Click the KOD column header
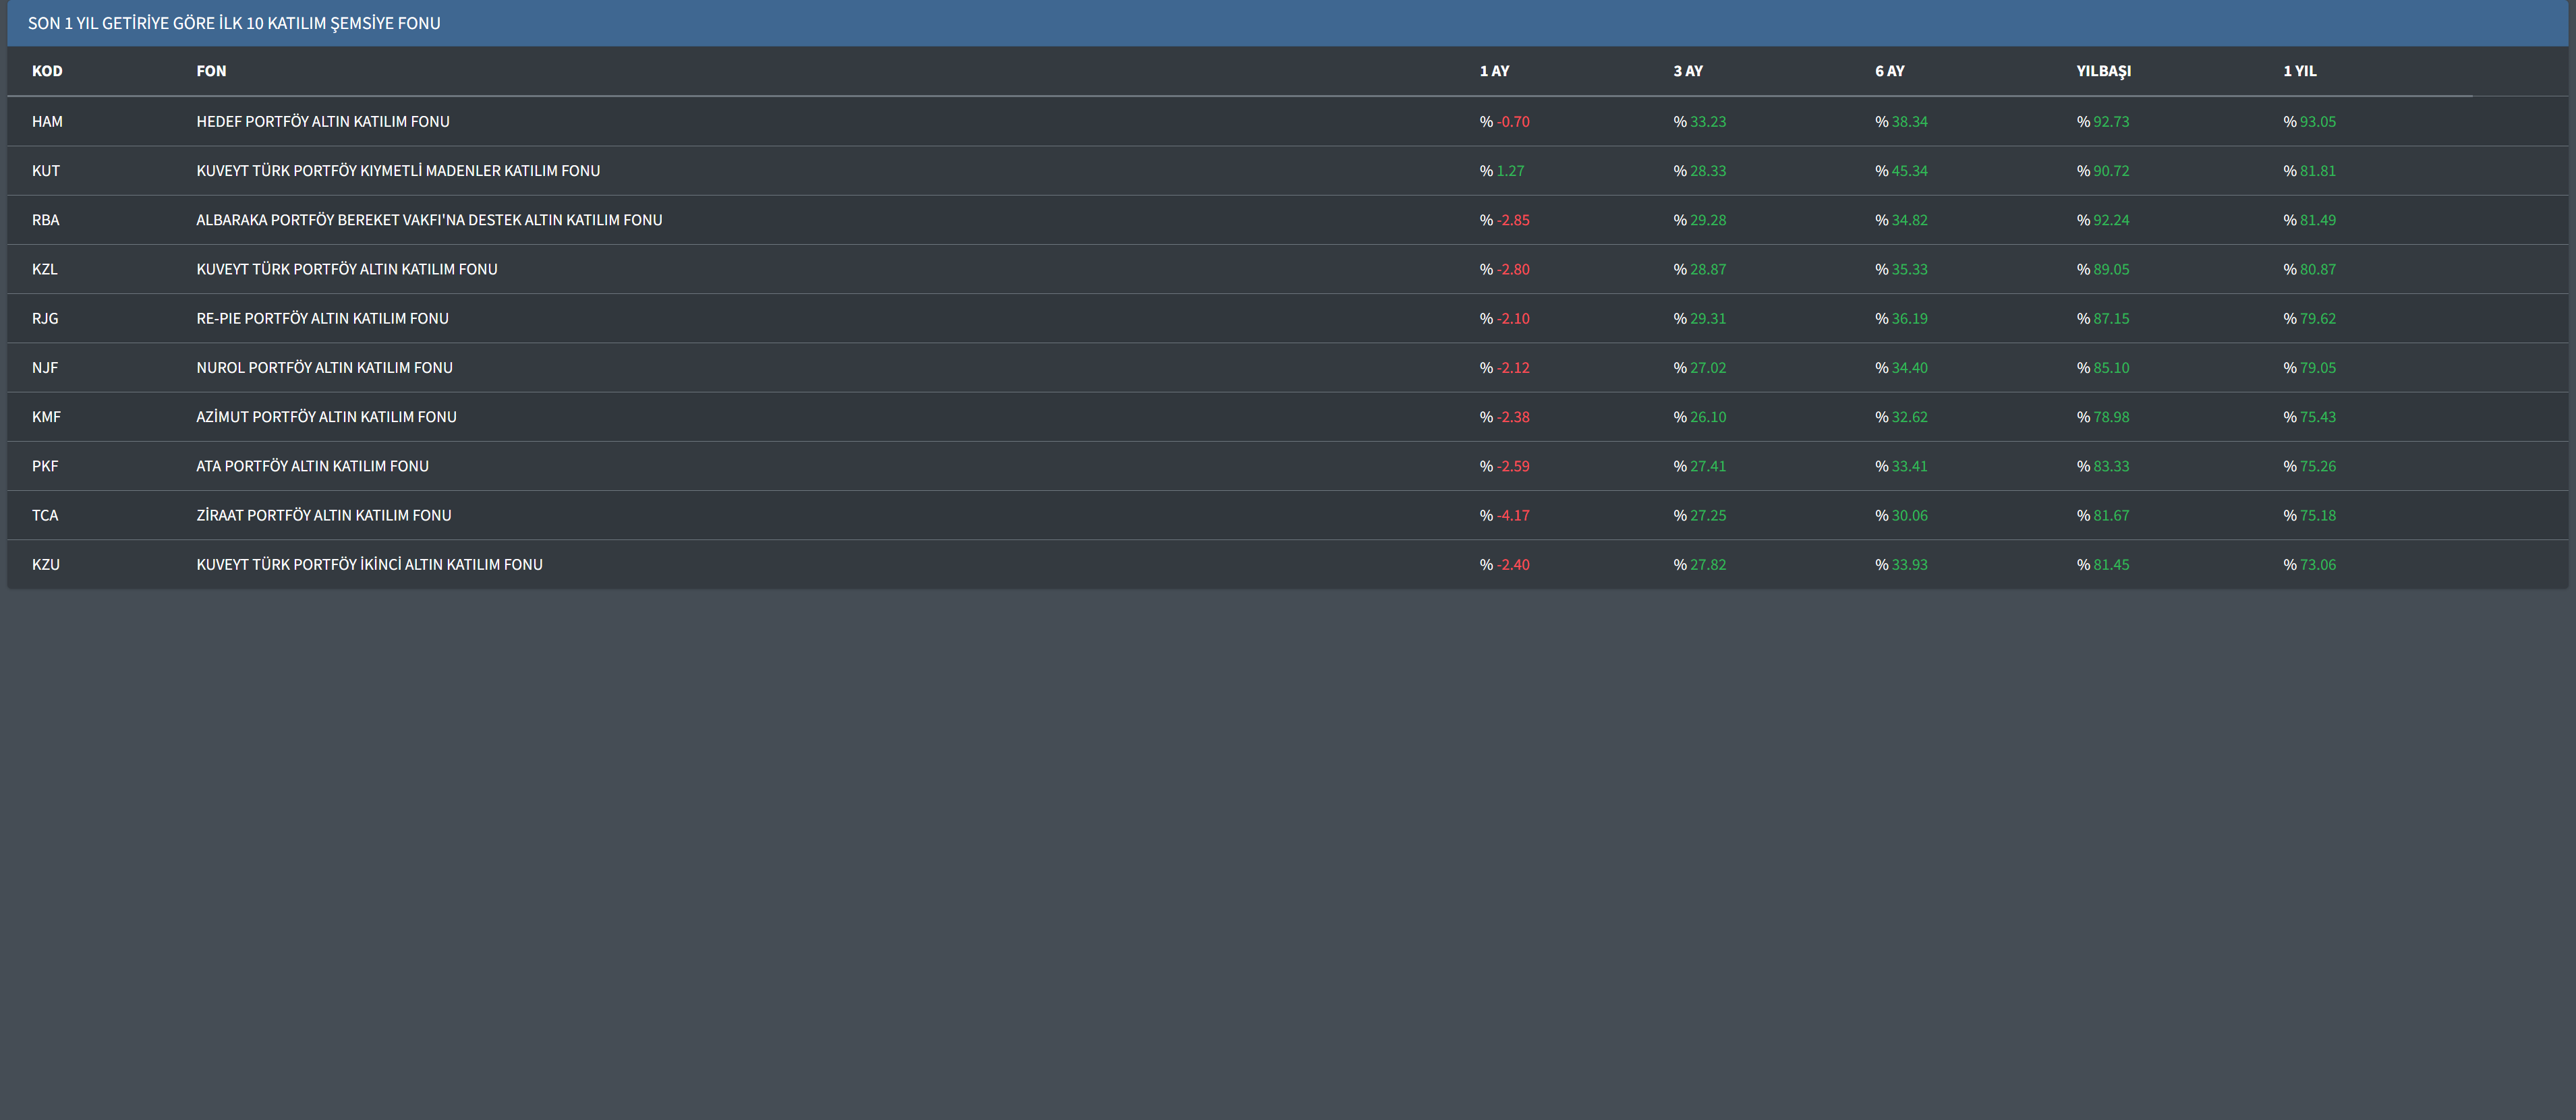Image resolution: width=2576 pixels, height=1120 pixels. pos(47,71)
